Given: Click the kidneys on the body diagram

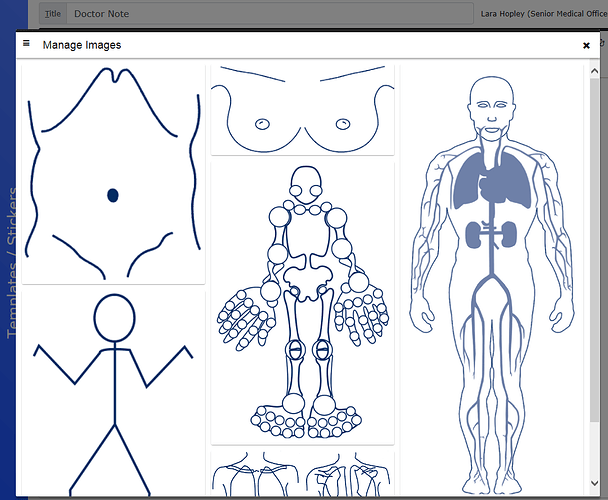Looking at the screenshot, I should (489, 235).
